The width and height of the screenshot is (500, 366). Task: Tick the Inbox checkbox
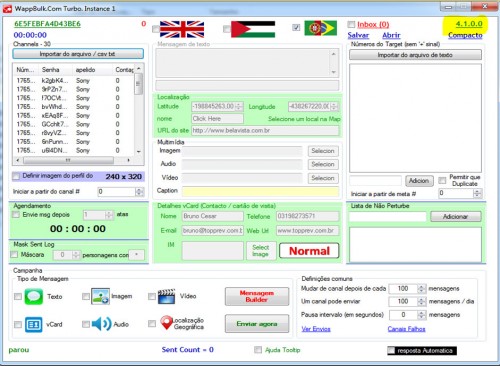[351, 24]
